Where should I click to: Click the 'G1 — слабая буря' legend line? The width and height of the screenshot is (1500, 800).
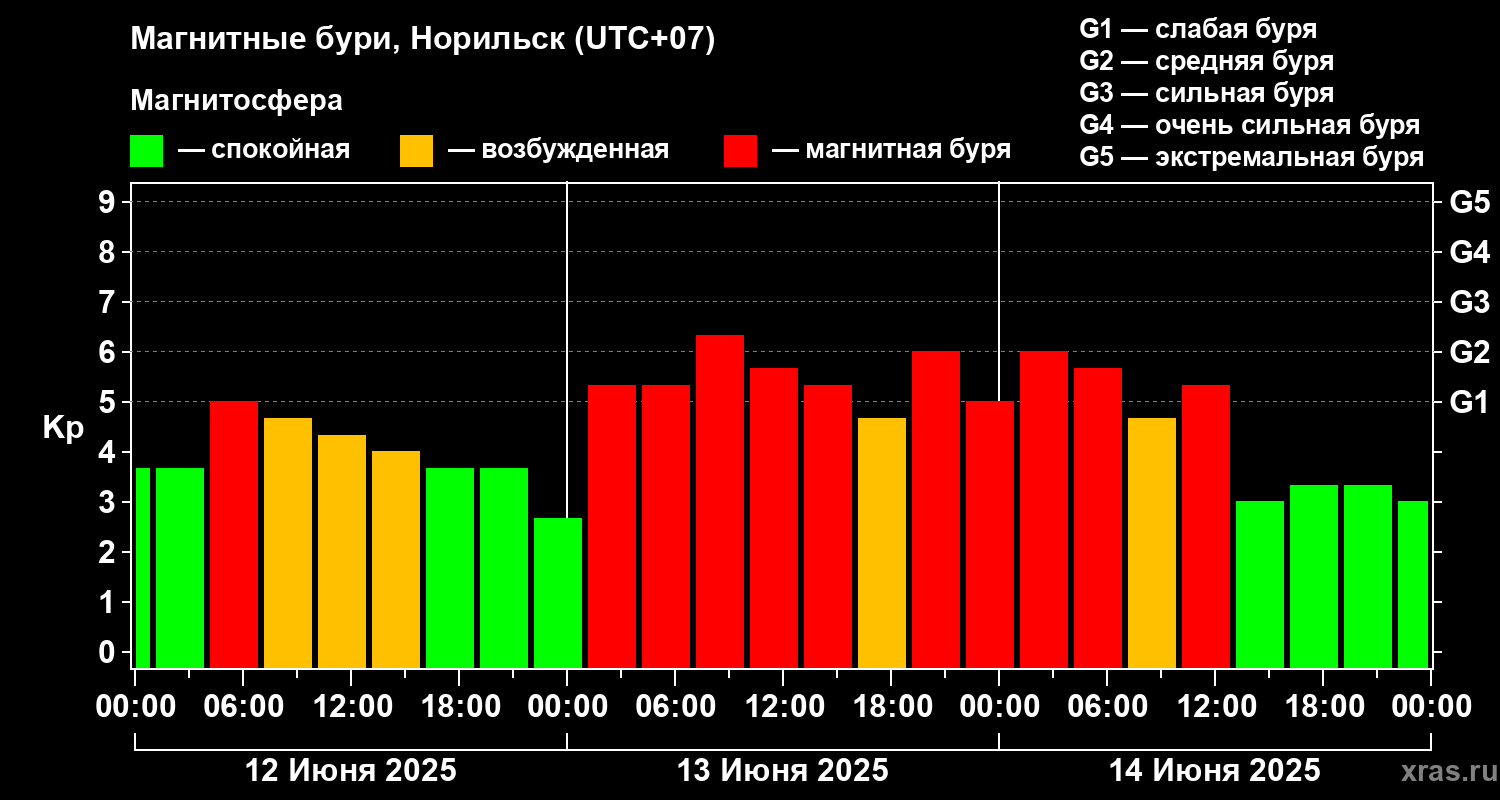[x=1198, y=29]
